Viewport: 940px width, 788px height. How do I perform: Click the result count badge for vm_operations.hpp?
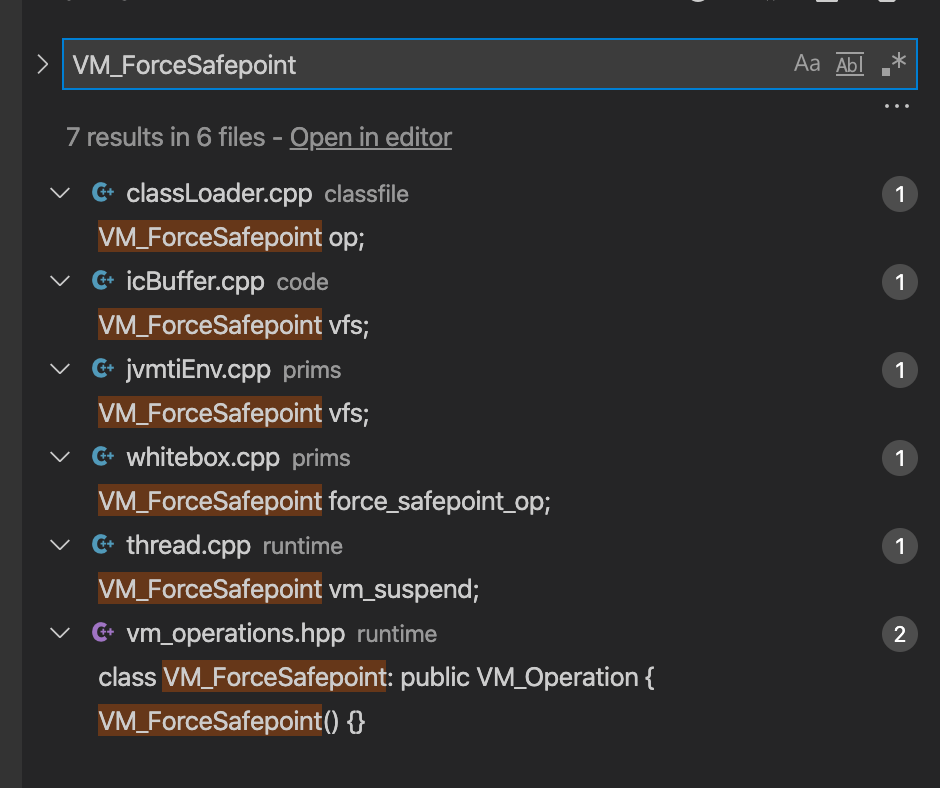coord(899,634)
